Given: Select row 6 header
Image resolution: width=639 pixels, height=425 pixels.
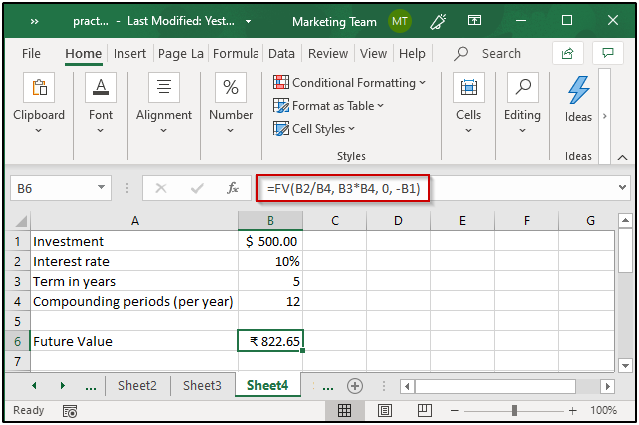Looking at the screenshot, I should point(18,341).
